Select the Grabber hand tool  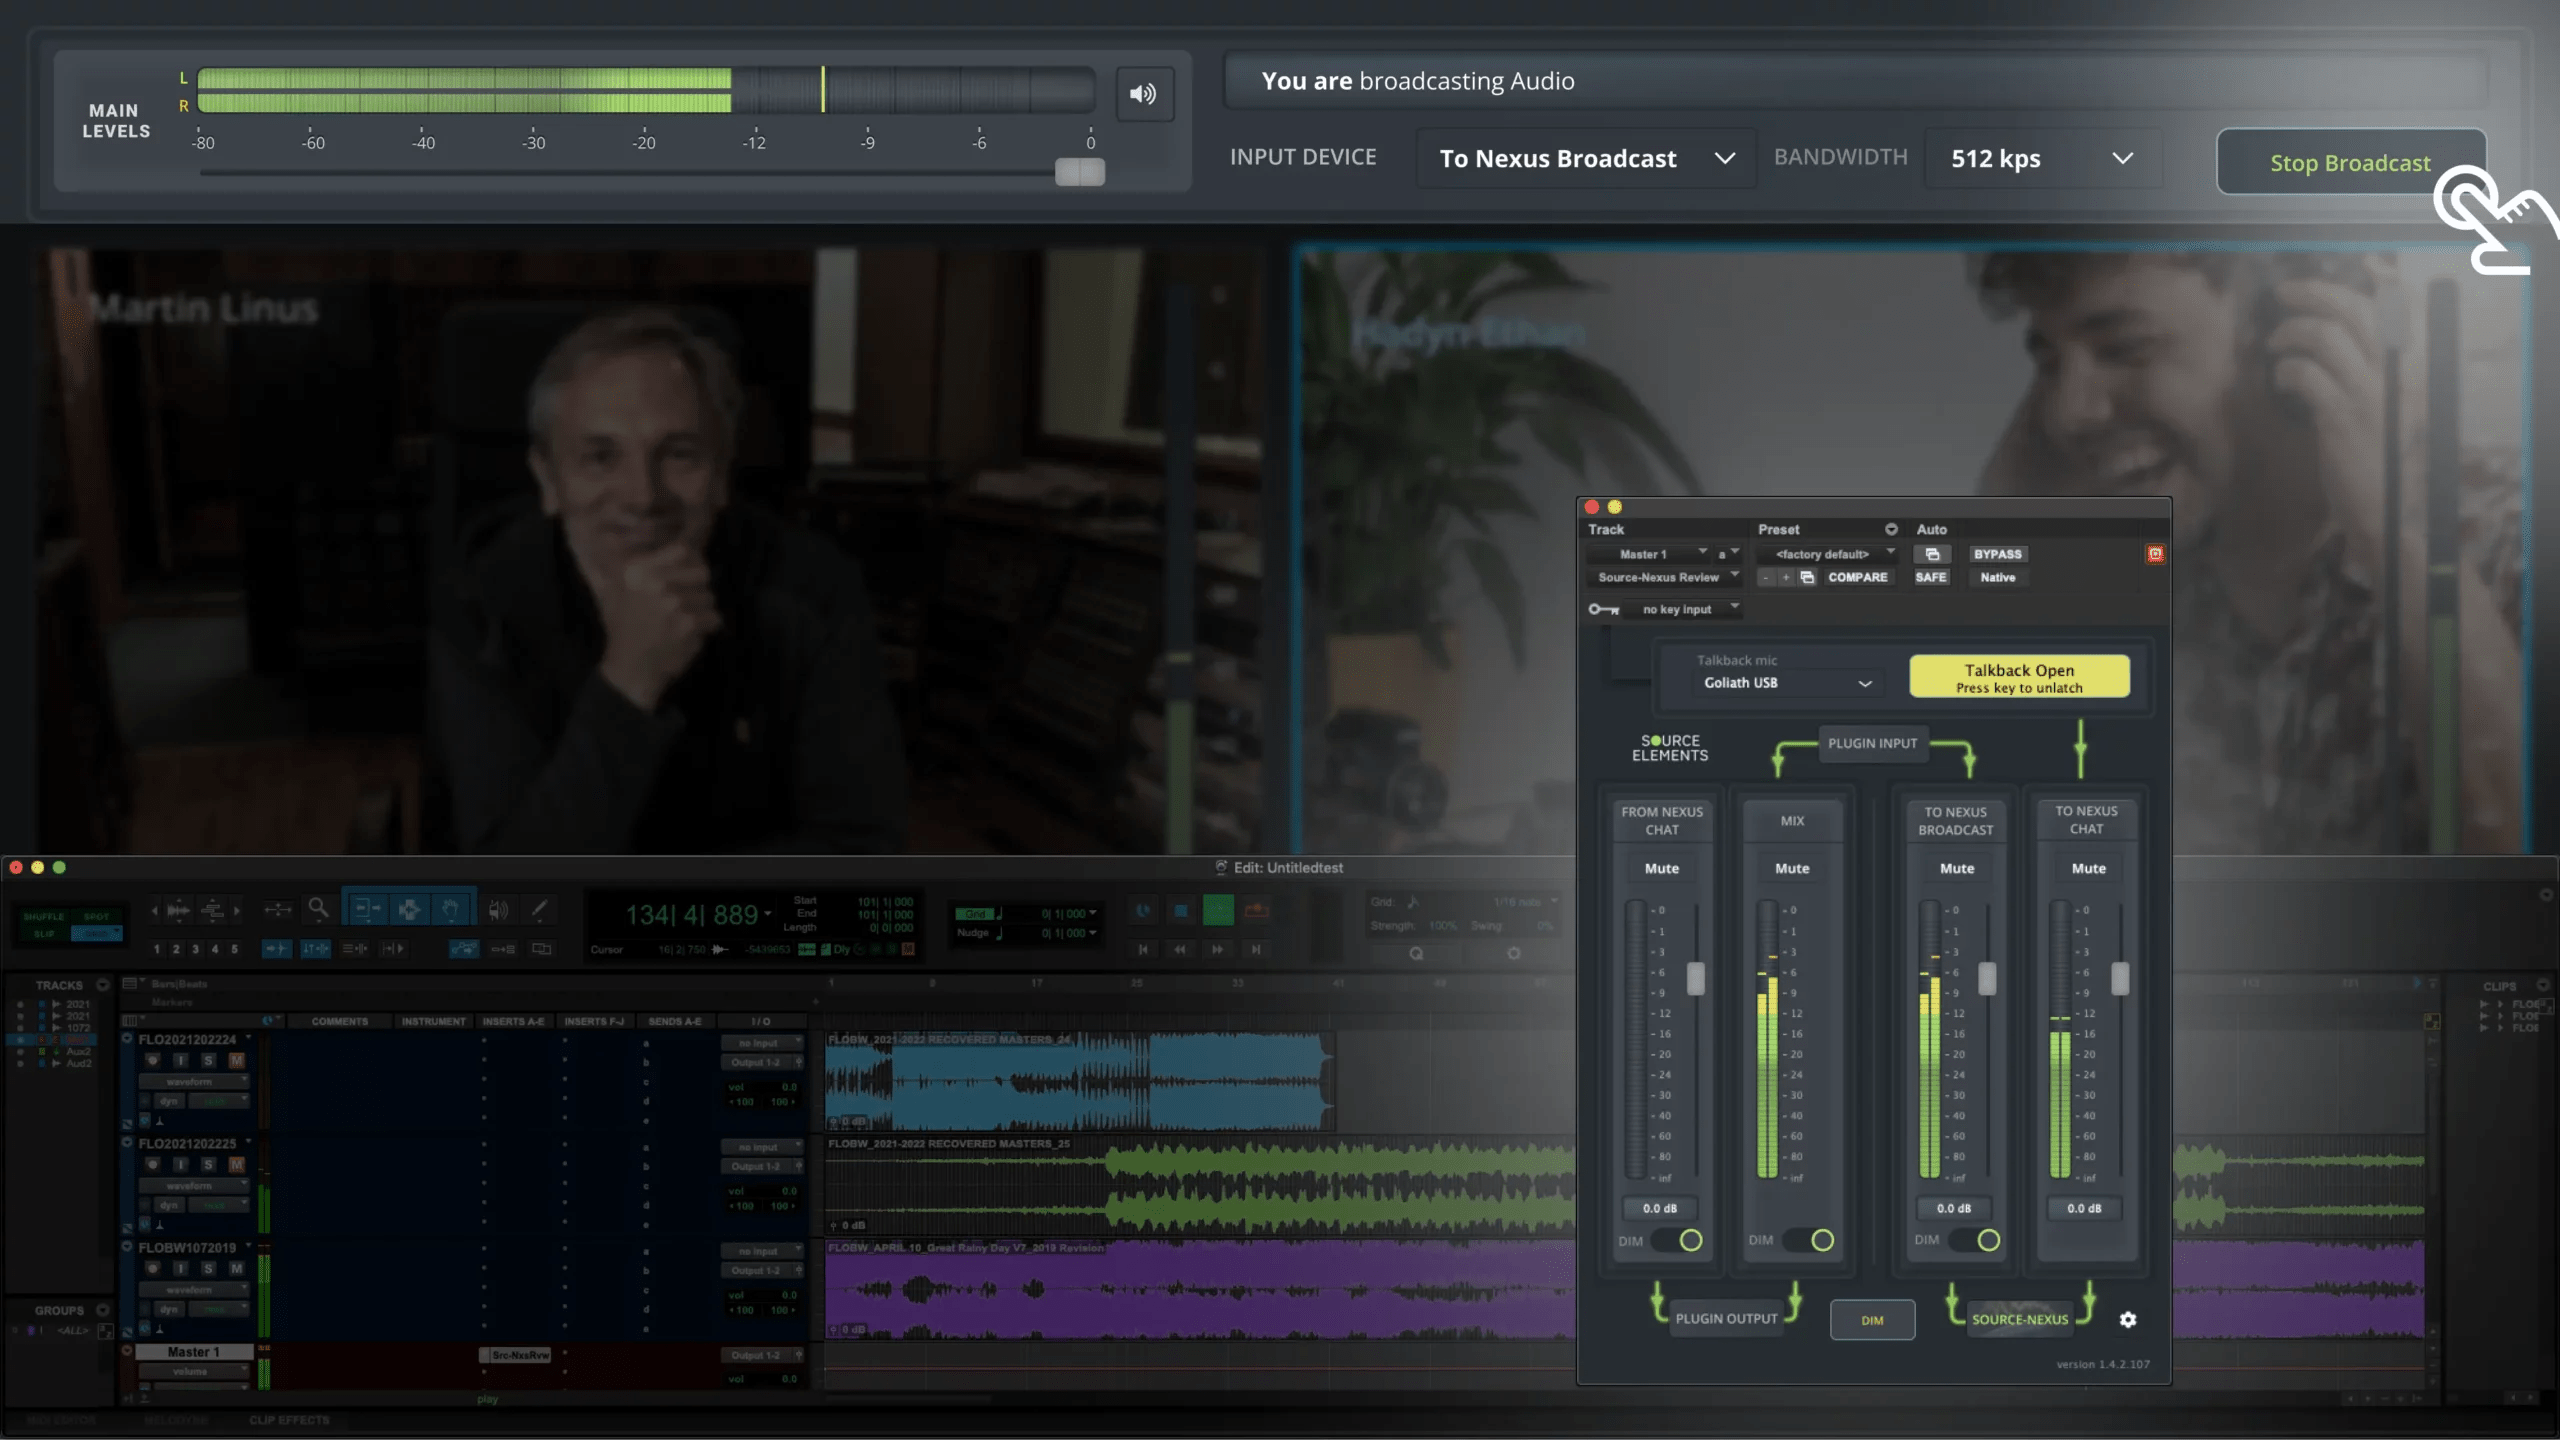(452, 908)
